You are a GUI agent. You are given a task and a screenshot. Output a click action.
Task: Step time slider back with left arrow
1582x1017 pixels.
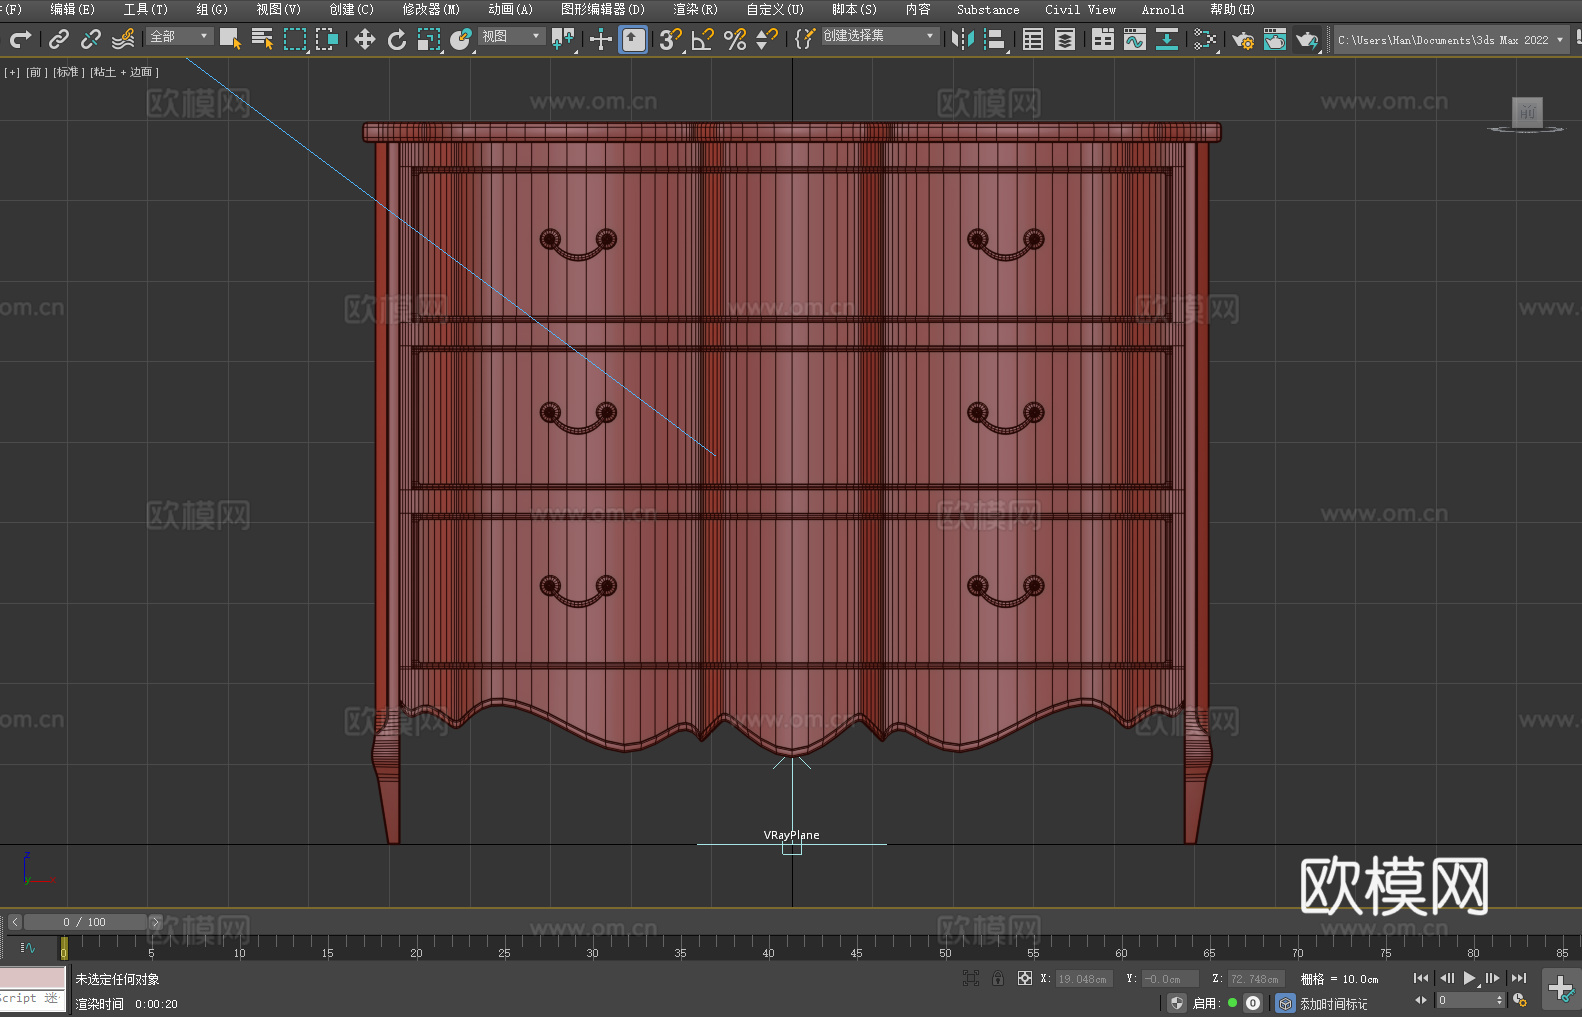pos(14,922)
